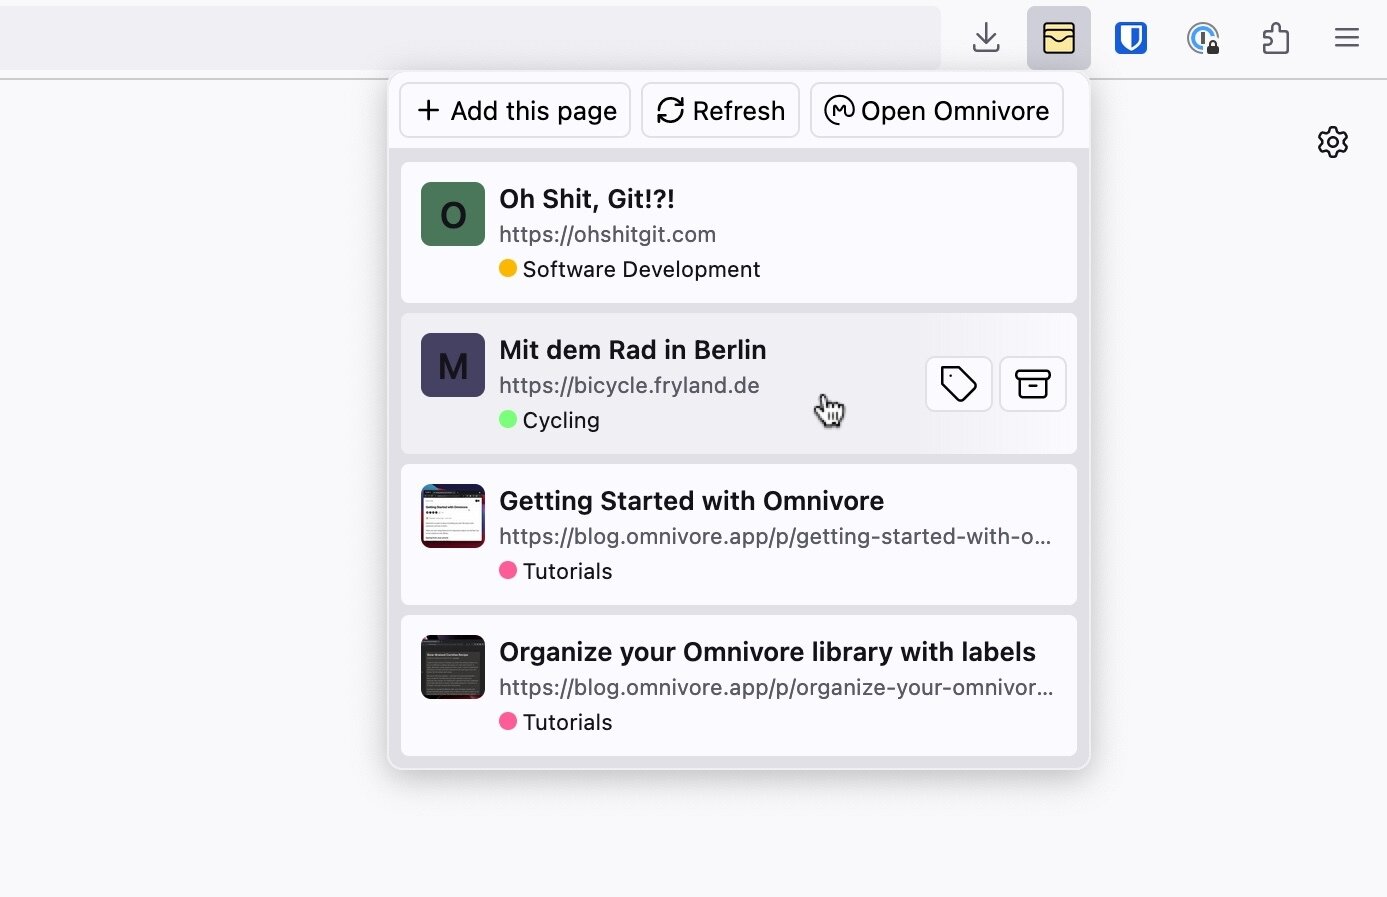Click the Software Development label
Image resolution: width=1387 pixels, height=897 pixels.
pyautogui.click(x=641, y=269)
